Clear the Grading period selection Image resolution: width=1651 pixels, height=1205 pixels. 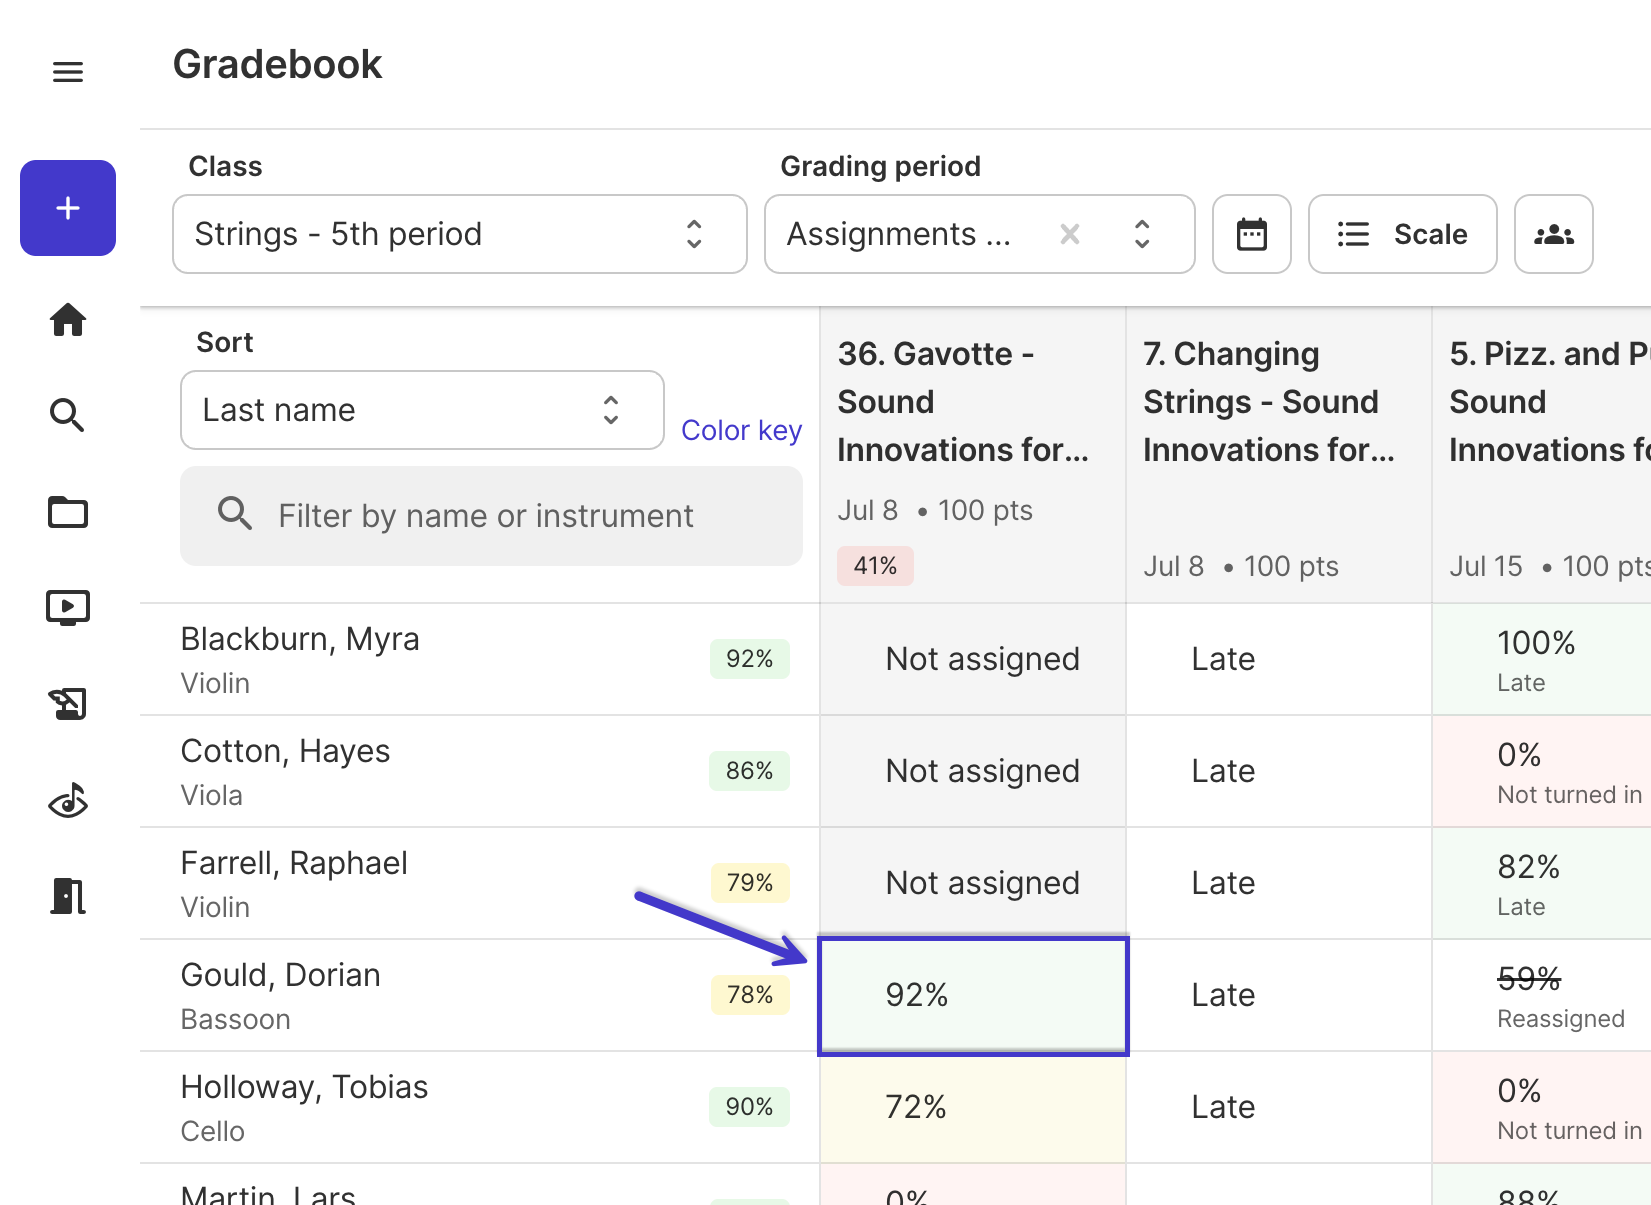coord(1070,234)
